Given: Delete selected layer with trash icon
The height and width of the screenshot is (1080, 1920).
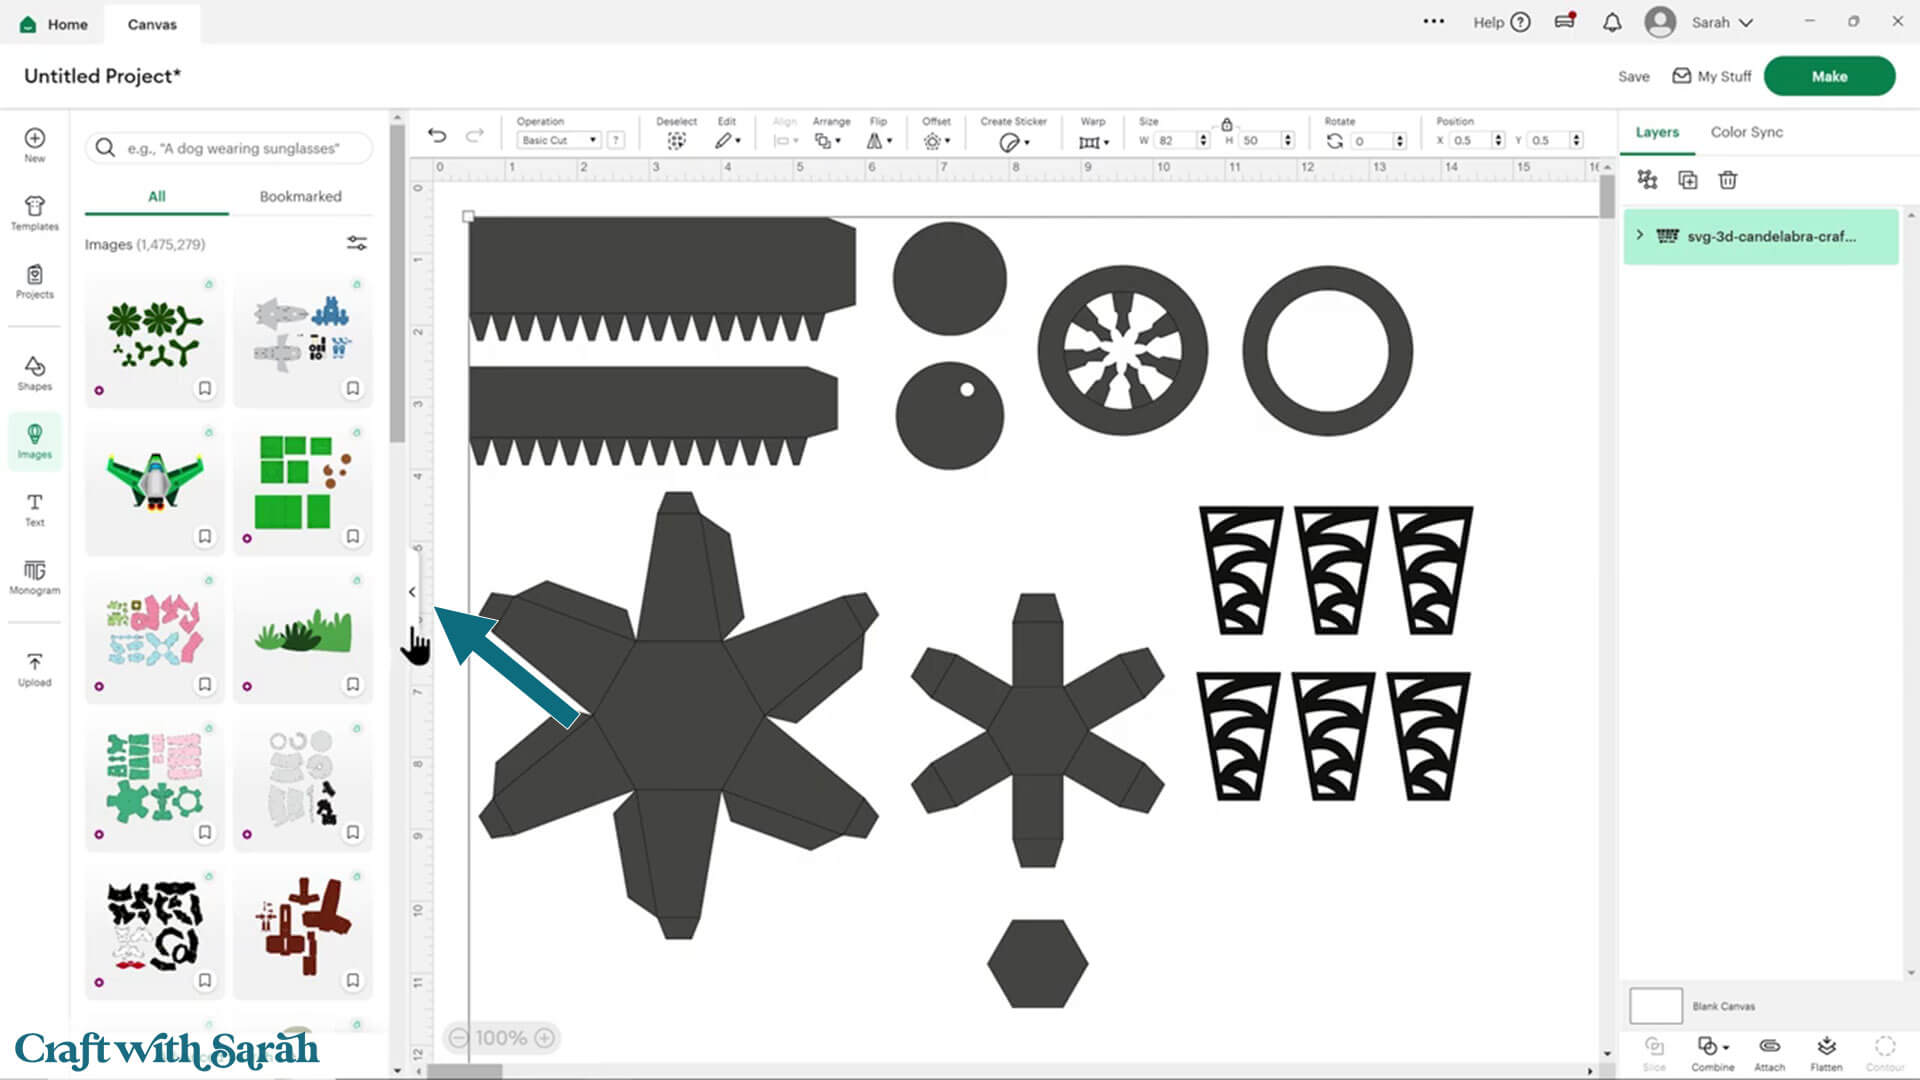Looking at the screenshot, I should [1727, 180].
